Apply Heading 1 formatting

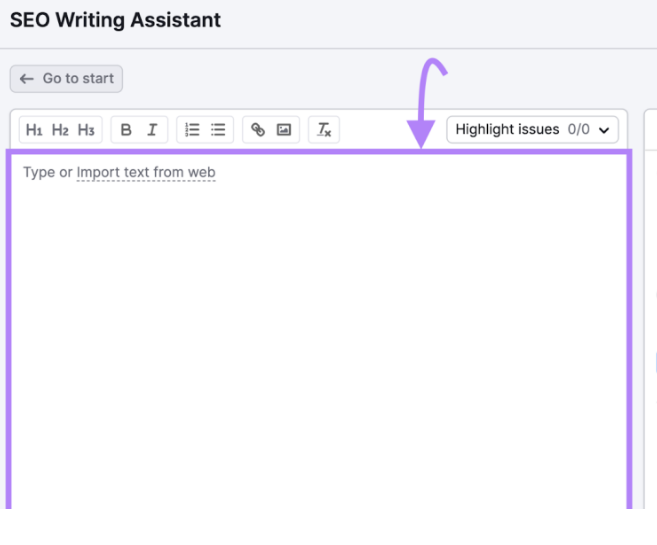pyautogui.click(x=34, y=130)
